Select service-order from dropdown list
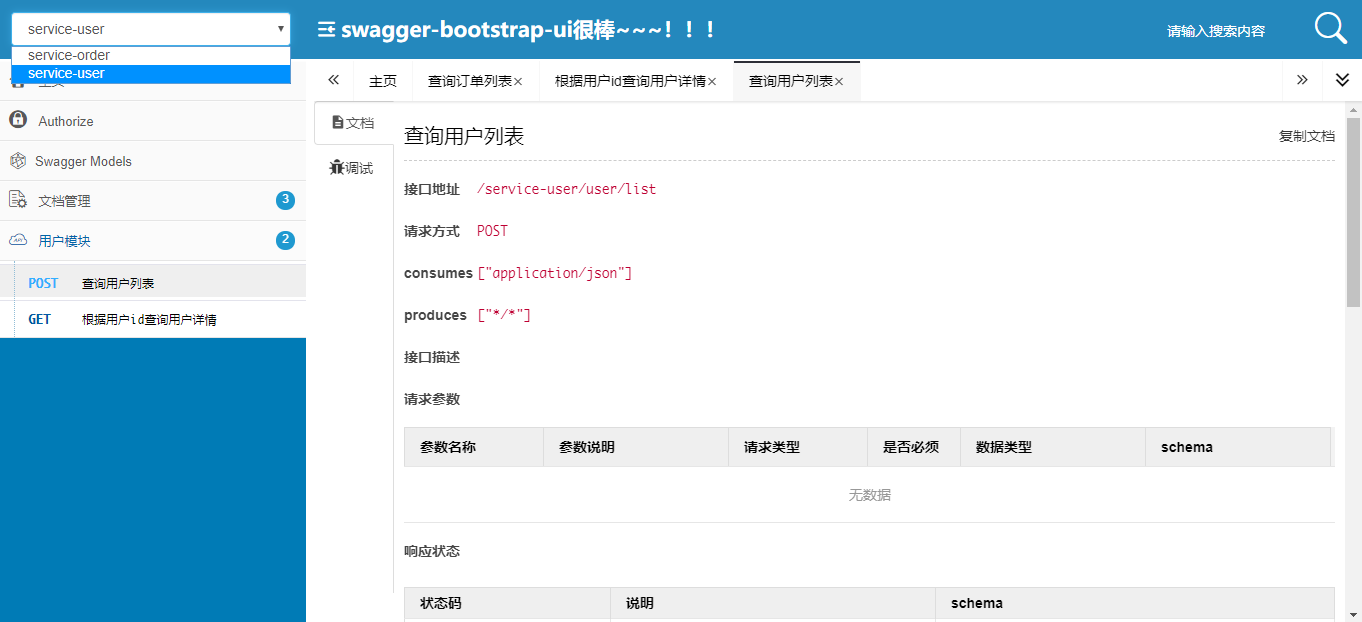Screen dimensions: 1362x622 [69, 56]
